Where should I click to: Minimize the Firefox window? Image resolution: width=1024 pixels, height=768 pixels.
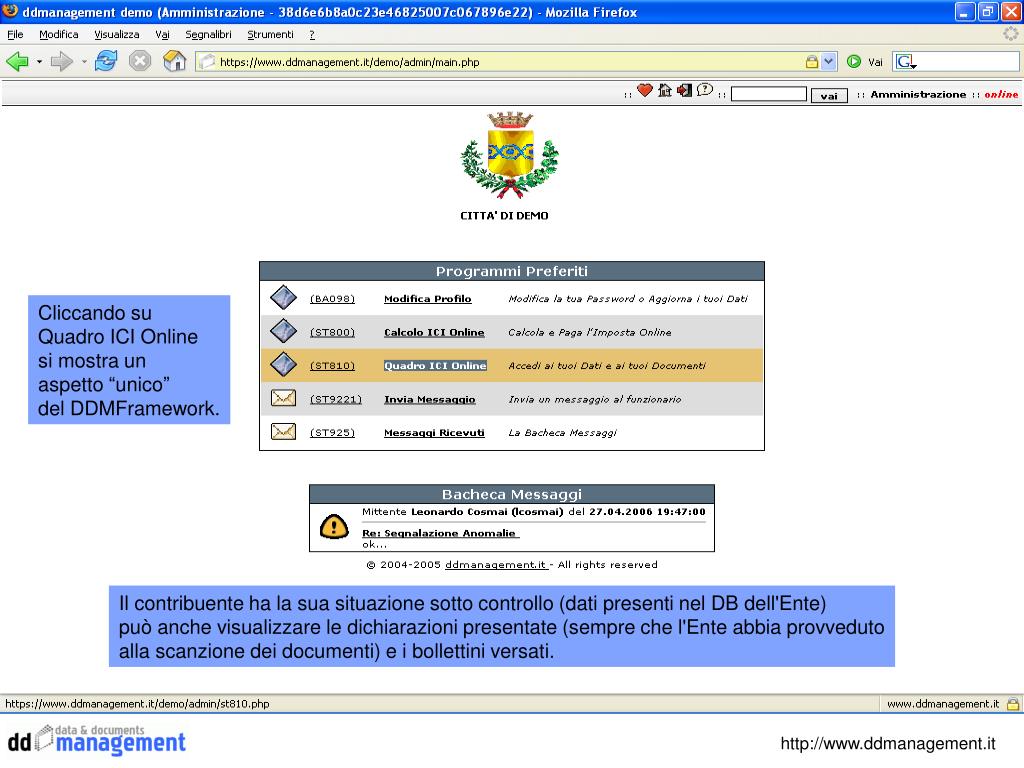click(x=965, y=12)
